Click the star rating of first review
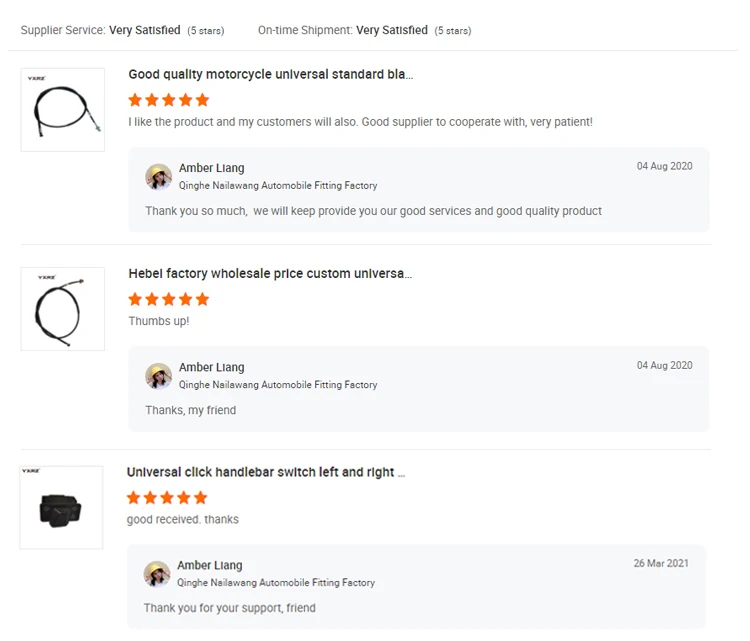This screenshot has width=750, height=641. pyautogui.click(x=168, y=100)
